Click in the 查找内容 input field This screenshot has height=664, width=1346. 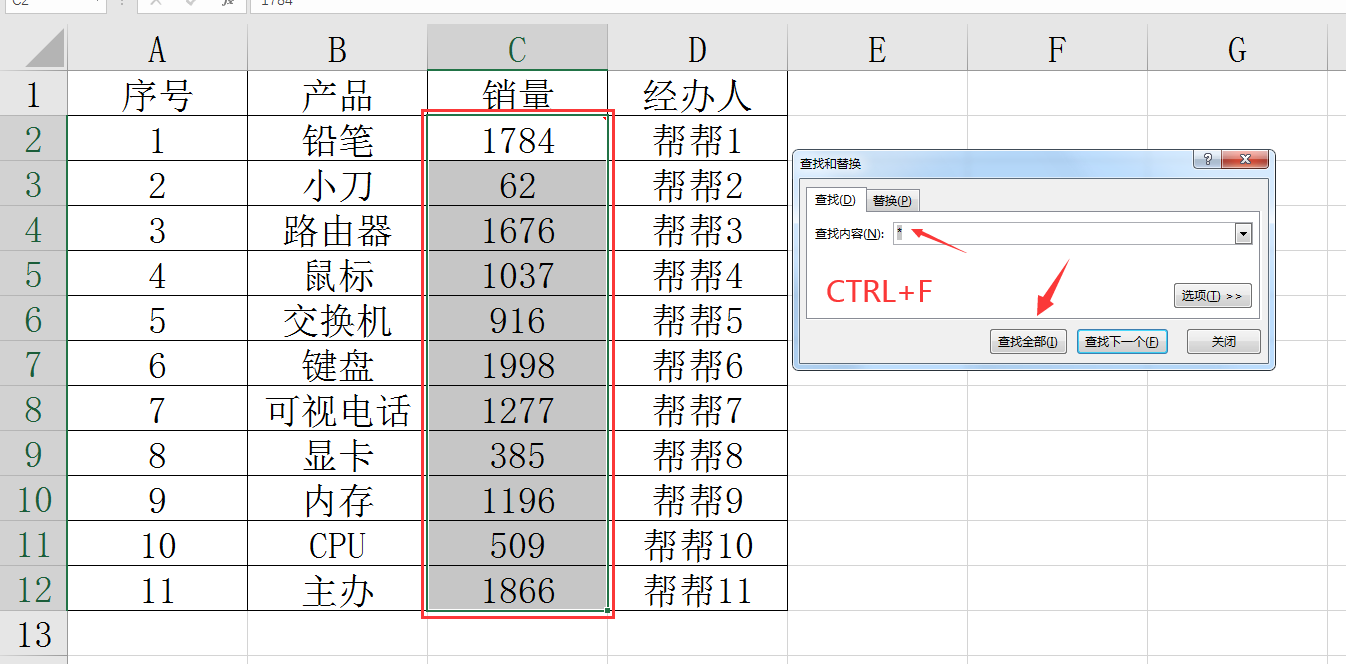coord(1065,234)
